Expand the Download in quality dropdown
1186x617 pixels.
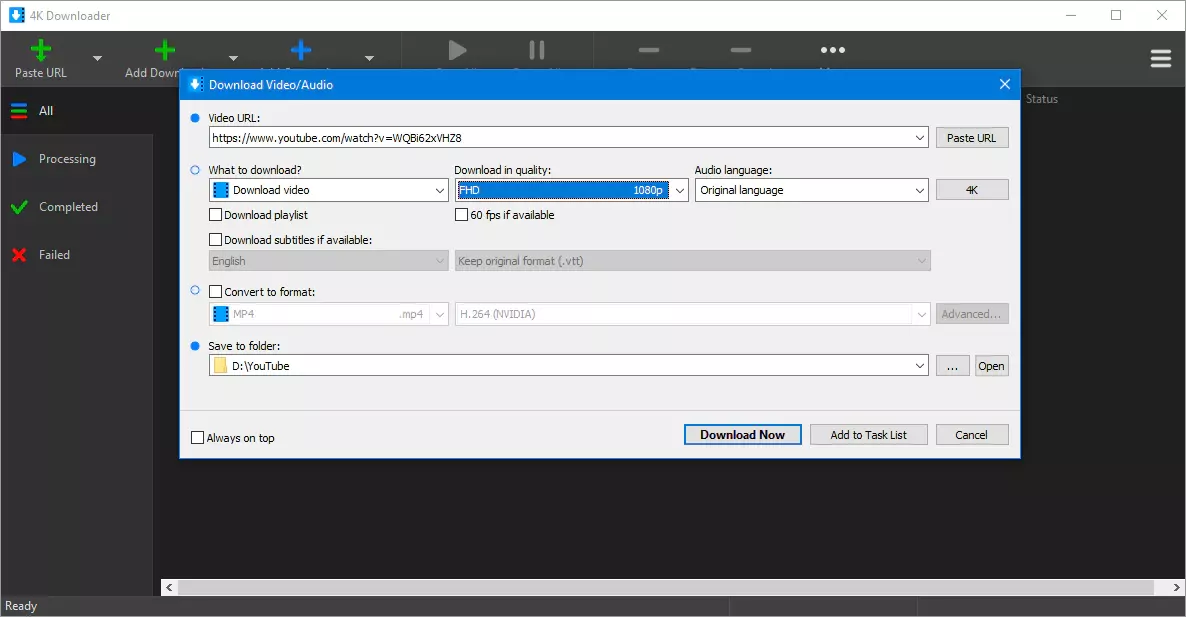(679, 190)
